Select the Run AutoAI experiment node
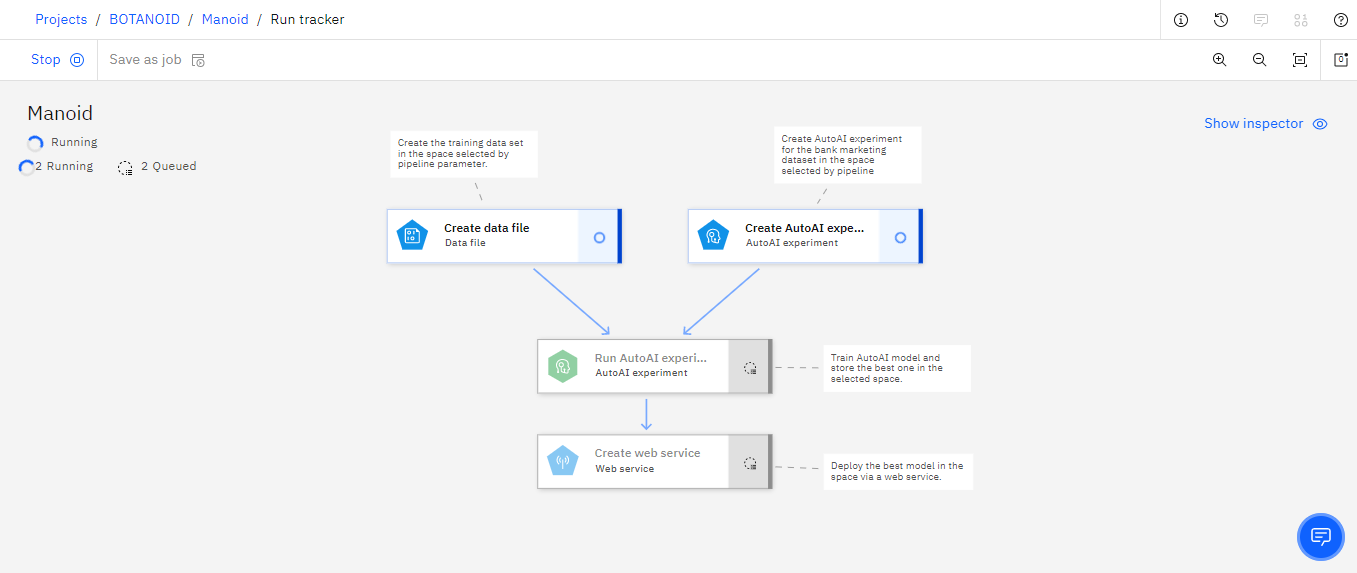1357x573 pixels. pyautogui.click(x=654, y=366)
